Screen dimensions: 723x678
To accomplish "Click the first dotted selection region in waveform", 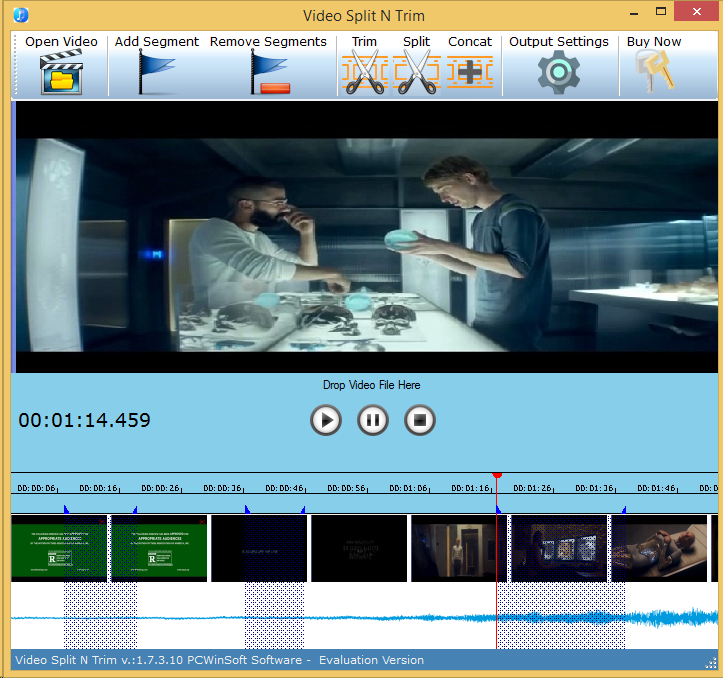I will [101, 616].
